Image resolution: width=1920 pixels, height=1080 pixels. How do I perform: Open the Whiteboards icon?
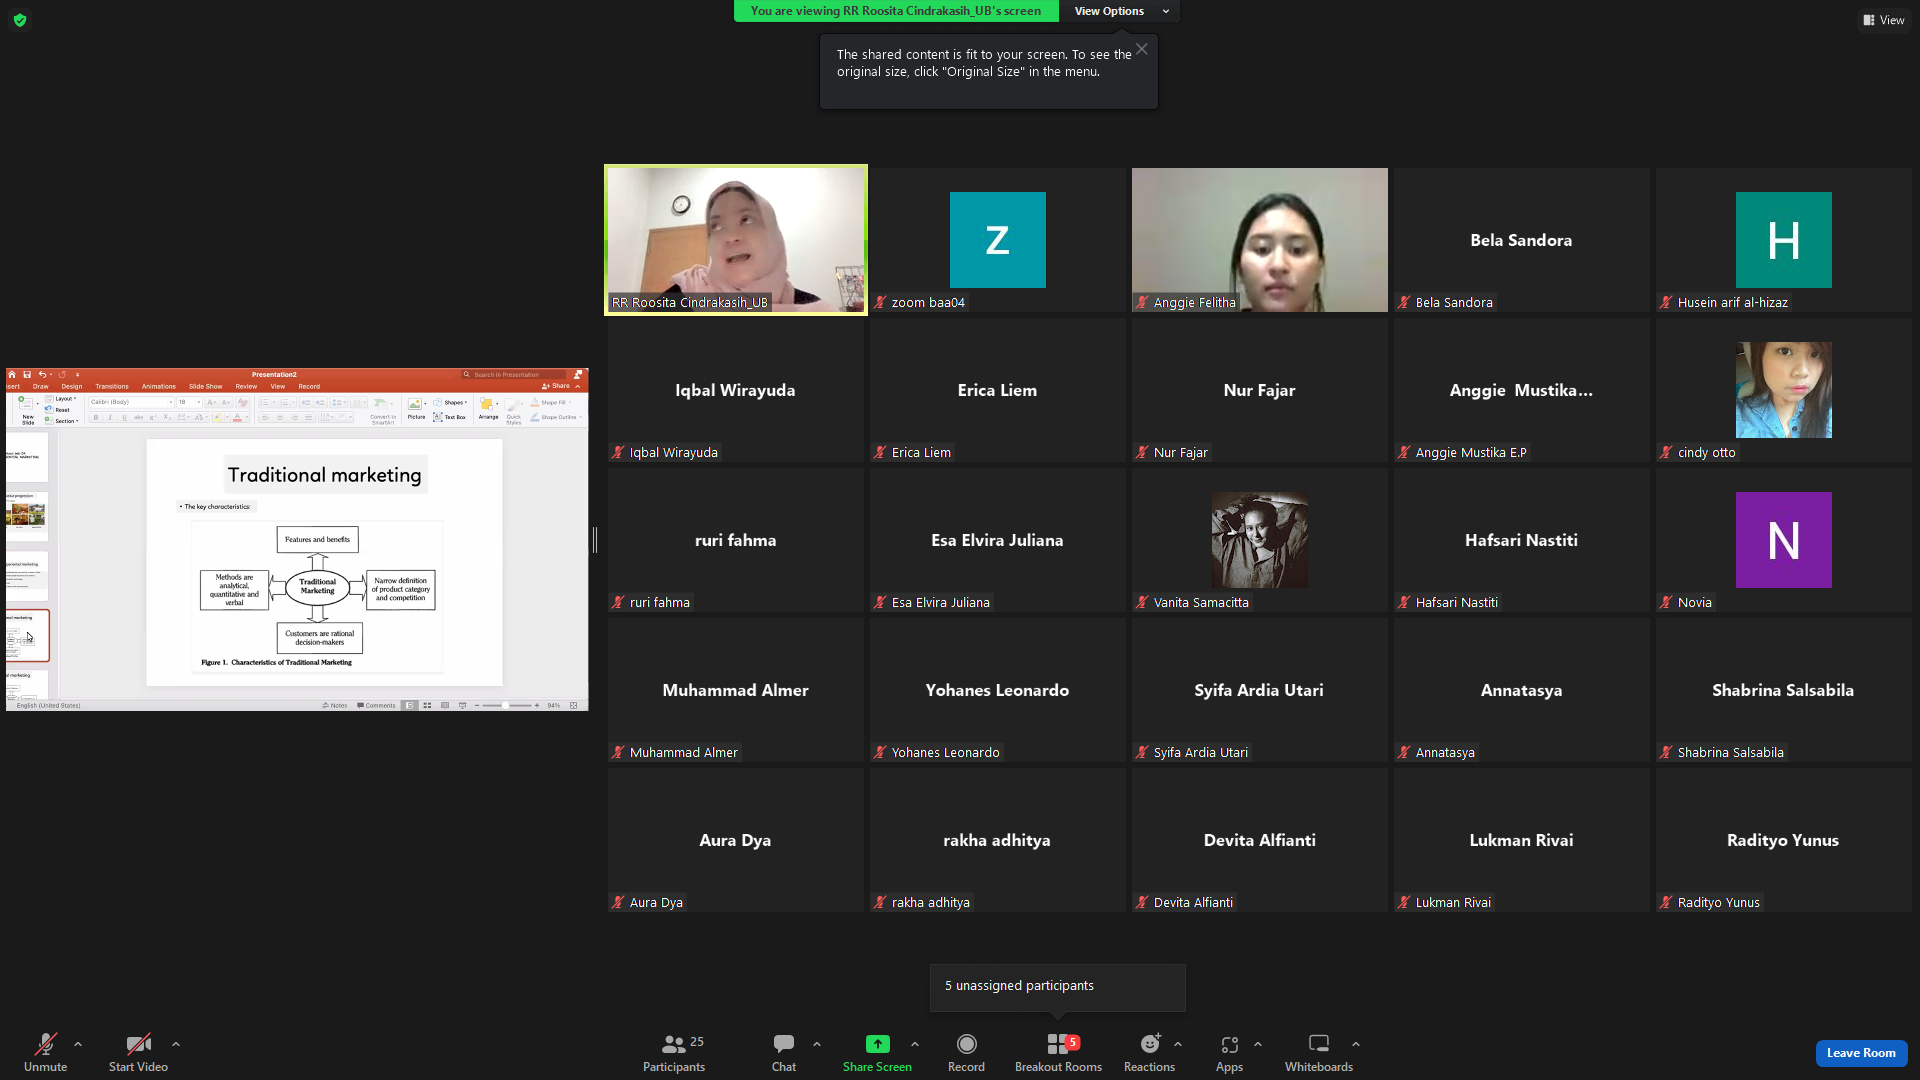point(1319,1044)
